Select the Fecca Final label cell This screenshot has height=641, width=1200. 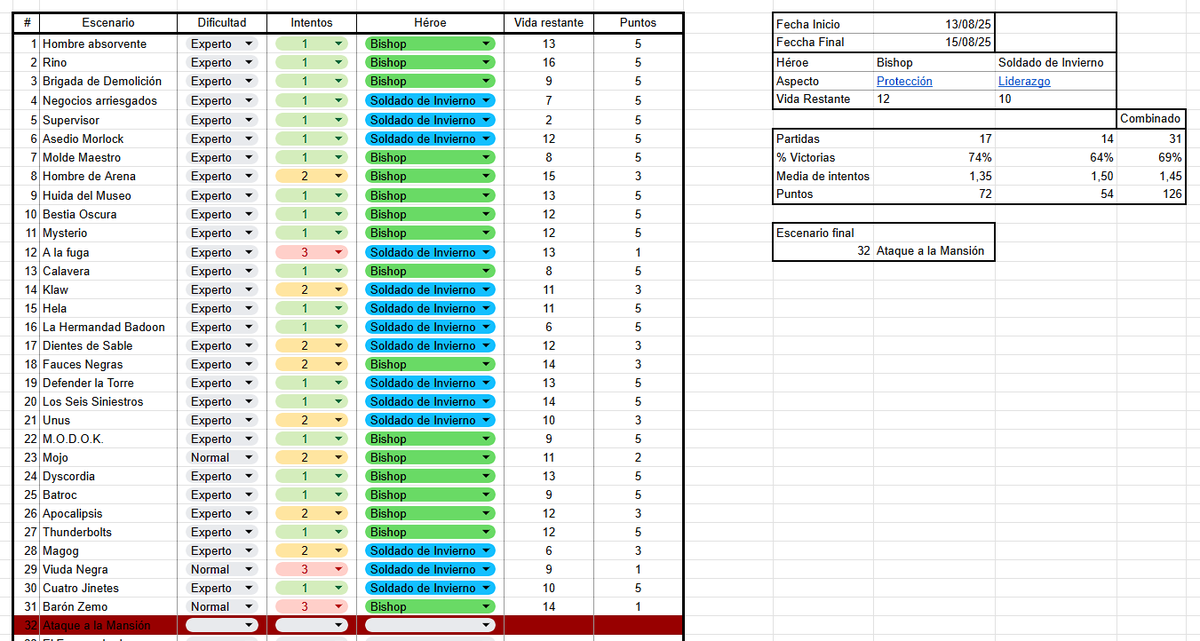[x=823, y=42]
